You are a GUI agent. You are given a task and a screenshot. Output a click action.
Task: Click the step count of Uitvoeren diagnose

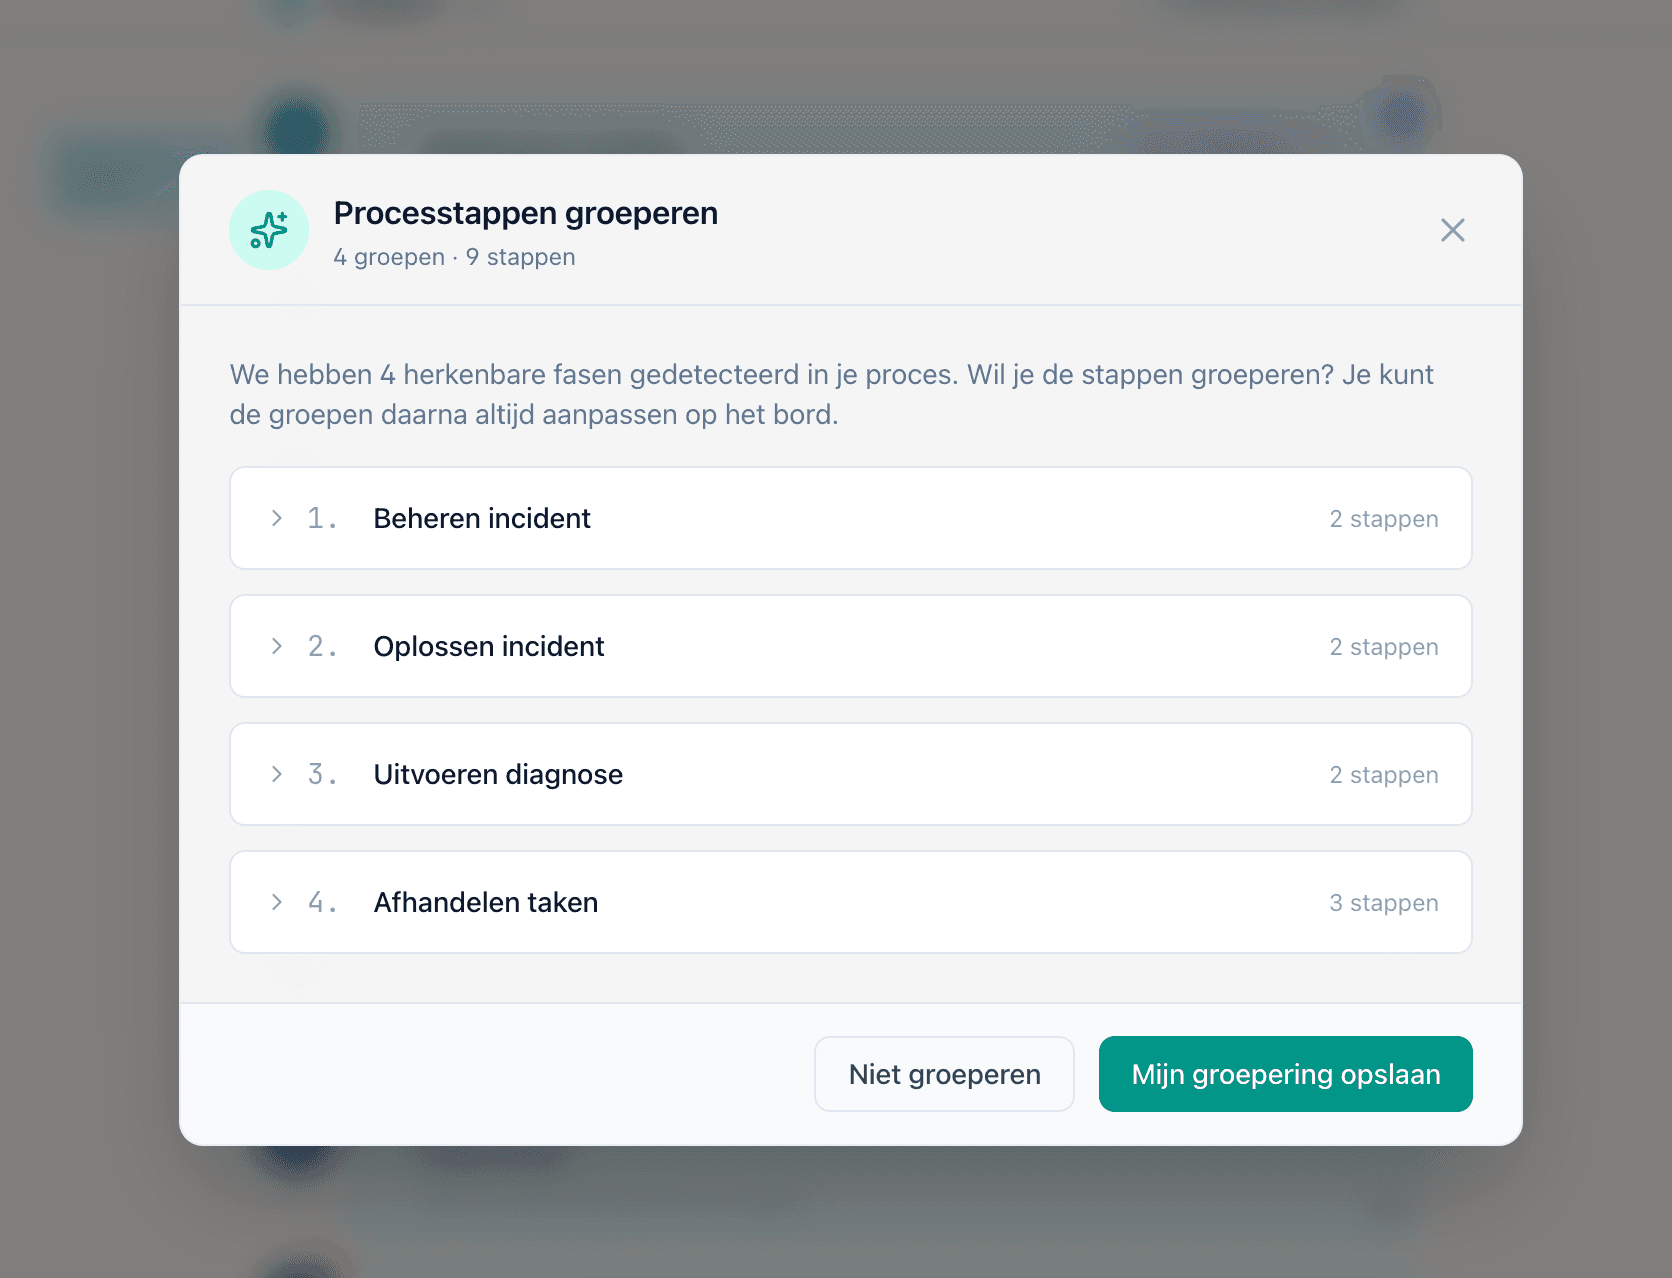(1383, 775)
